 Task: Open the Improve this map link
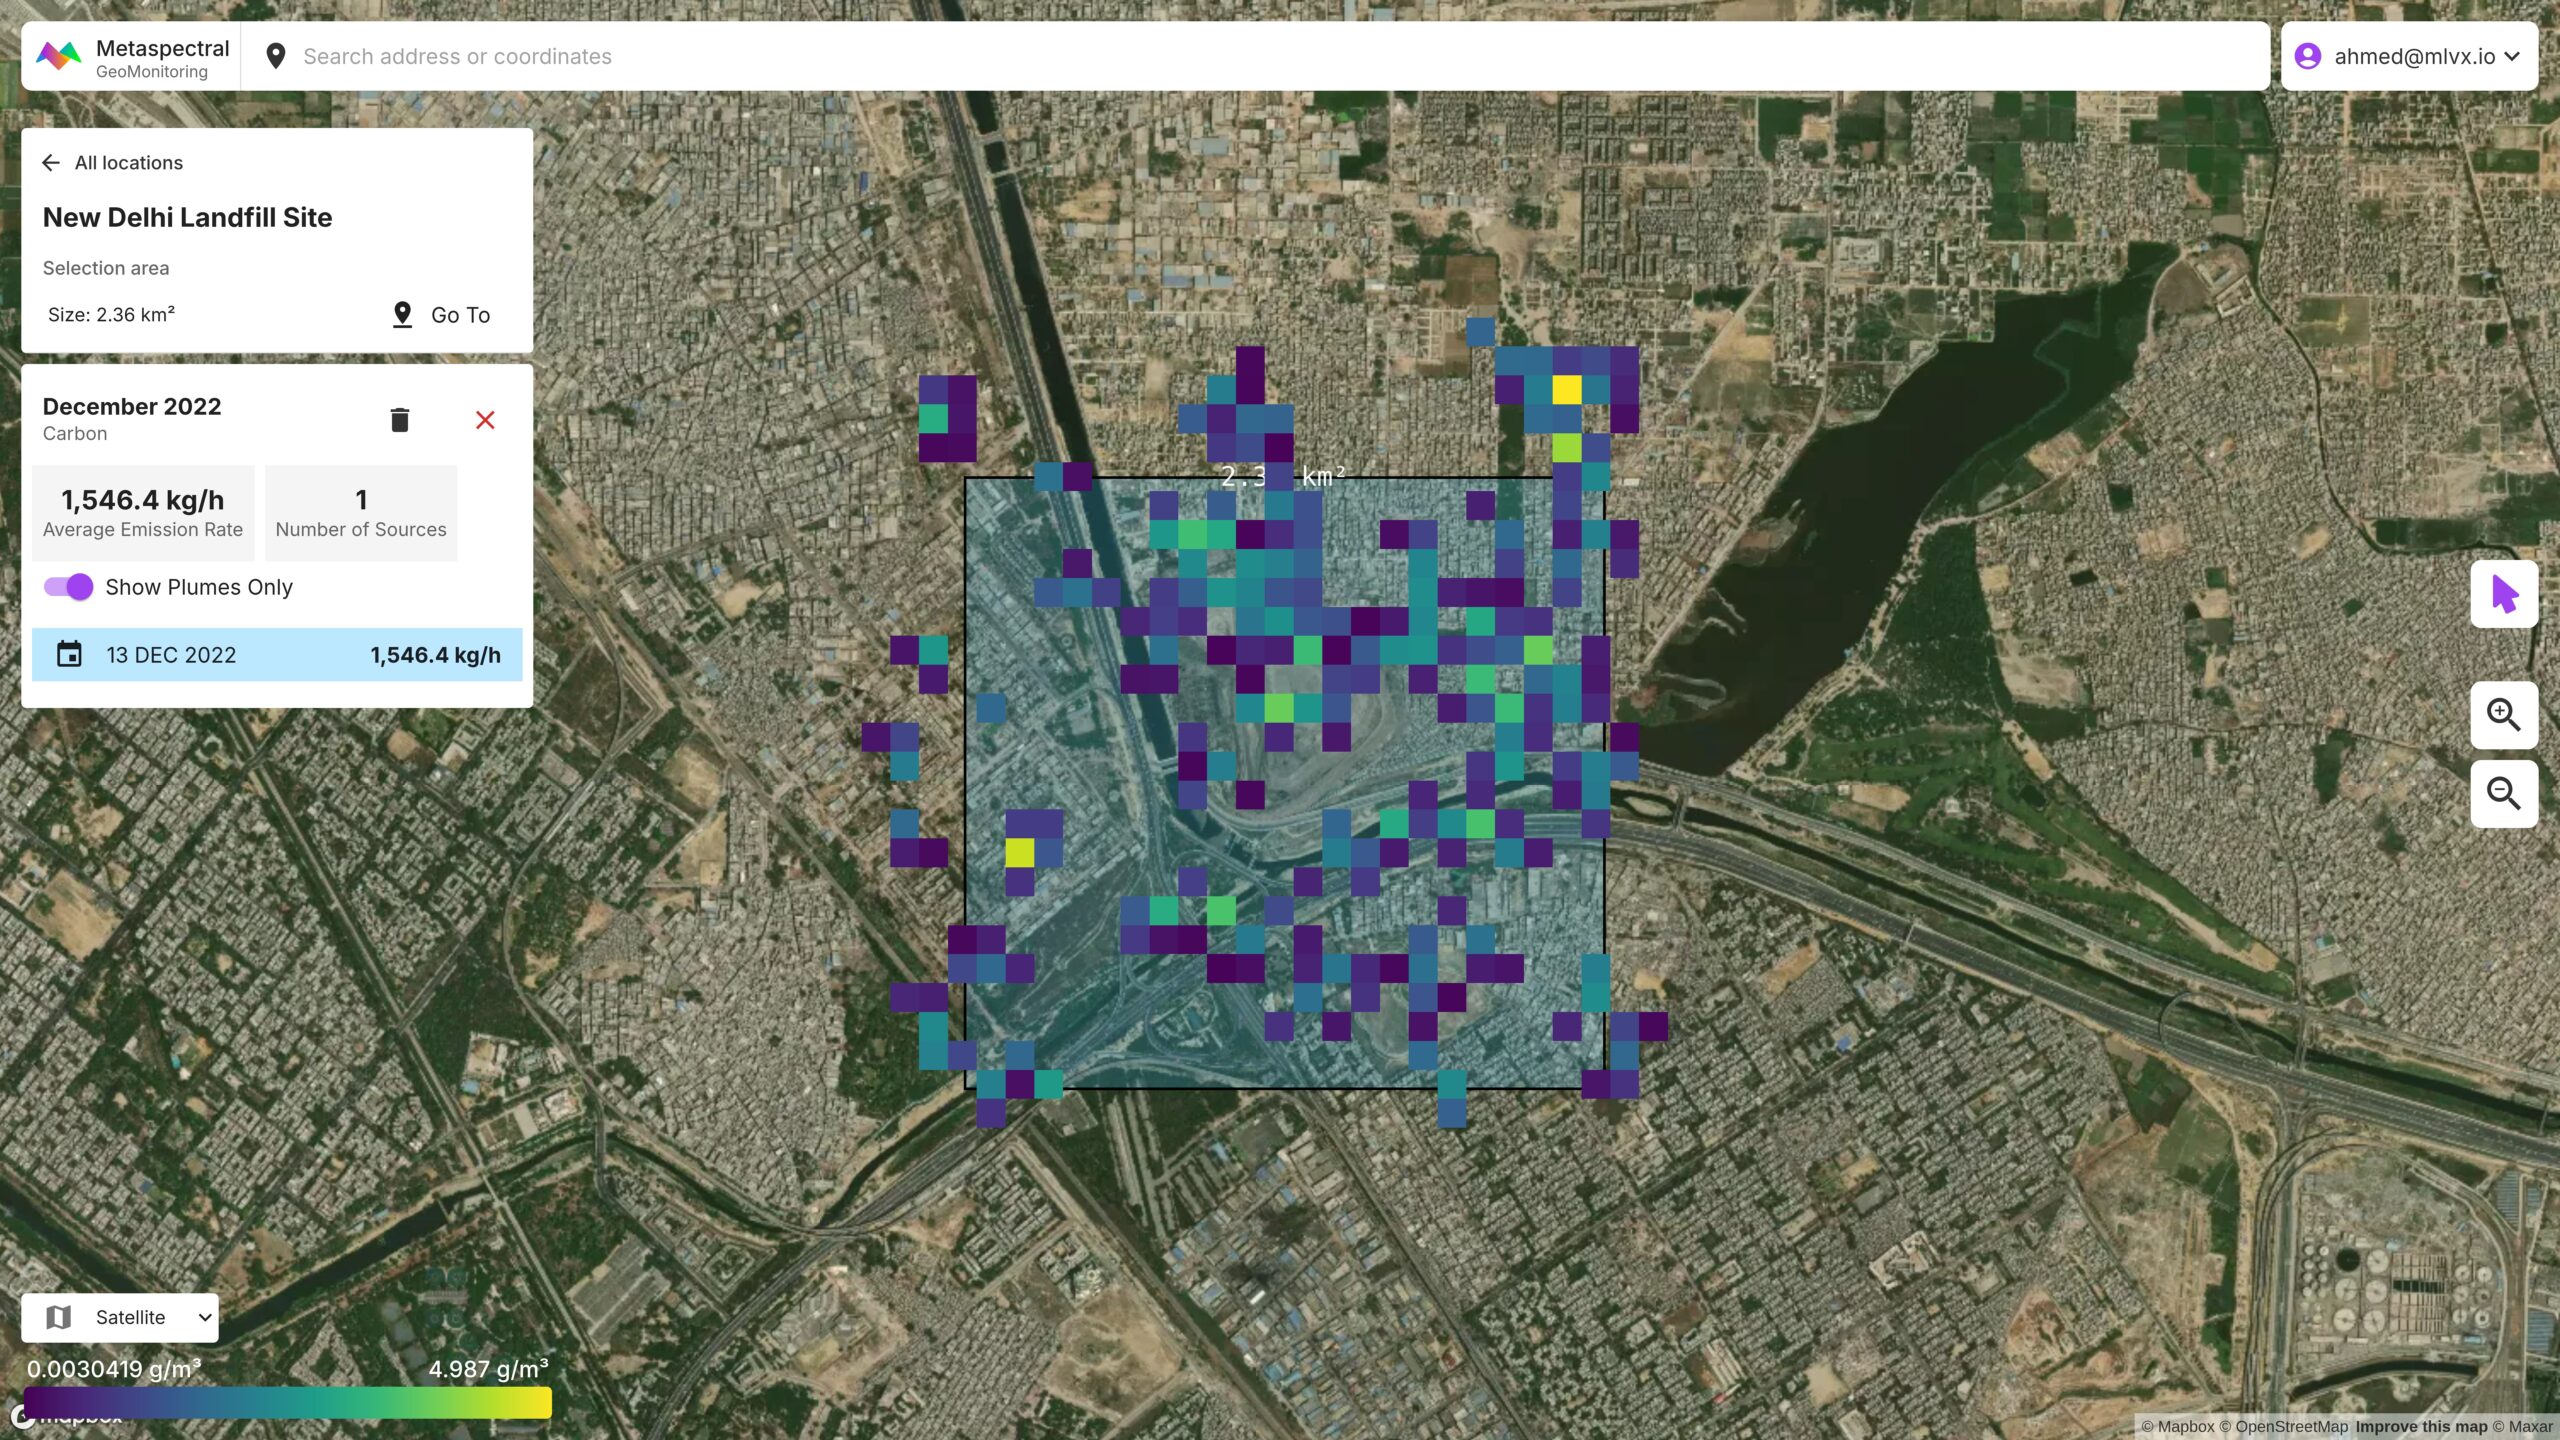click(x=2421, y=1427)
